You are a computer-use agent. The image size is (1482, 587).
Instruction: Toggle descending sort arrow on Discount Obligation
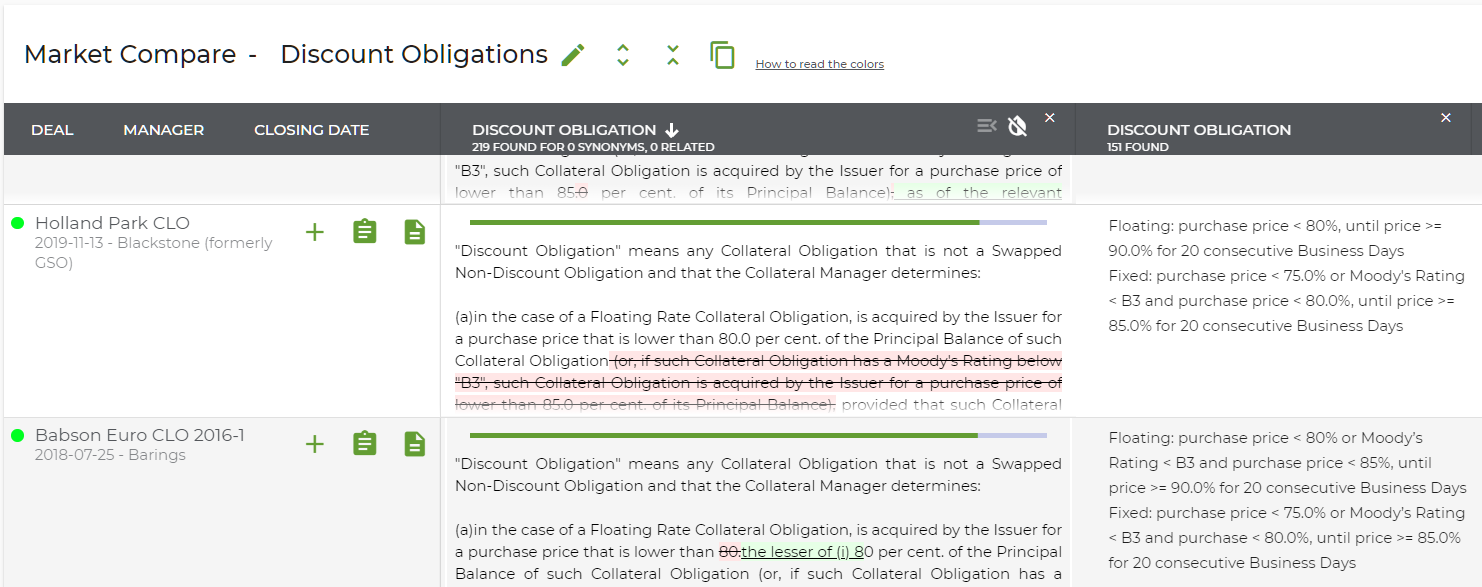pos(672,130)
